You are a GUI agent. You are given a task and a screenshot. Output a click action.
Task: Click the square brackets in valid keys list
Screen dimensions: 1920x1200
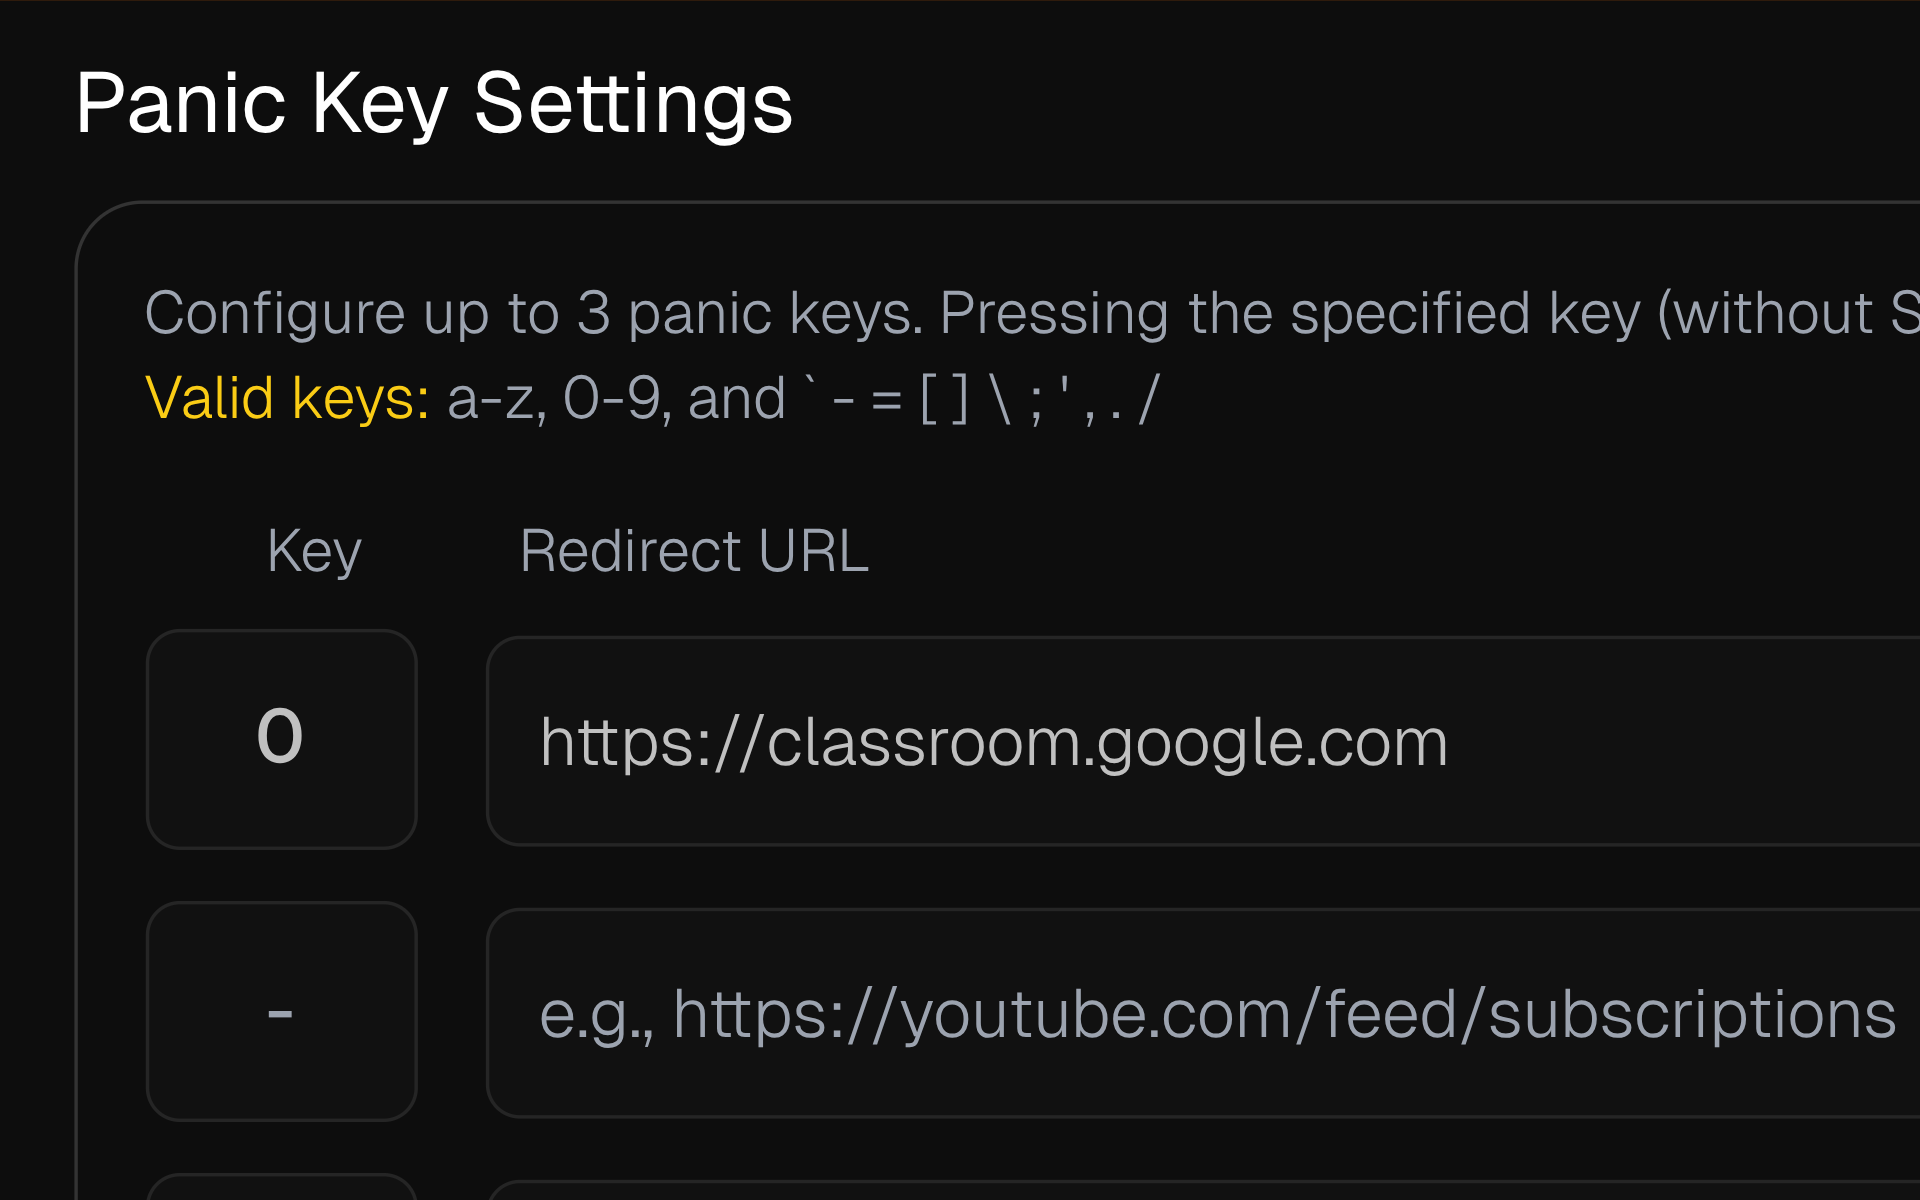coord(944,398)
